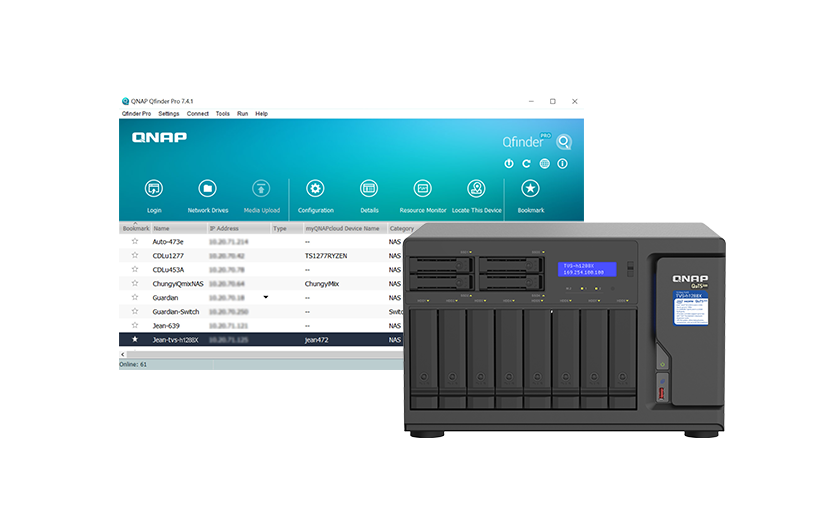Open the Login tool

click(x=154, y=189)
